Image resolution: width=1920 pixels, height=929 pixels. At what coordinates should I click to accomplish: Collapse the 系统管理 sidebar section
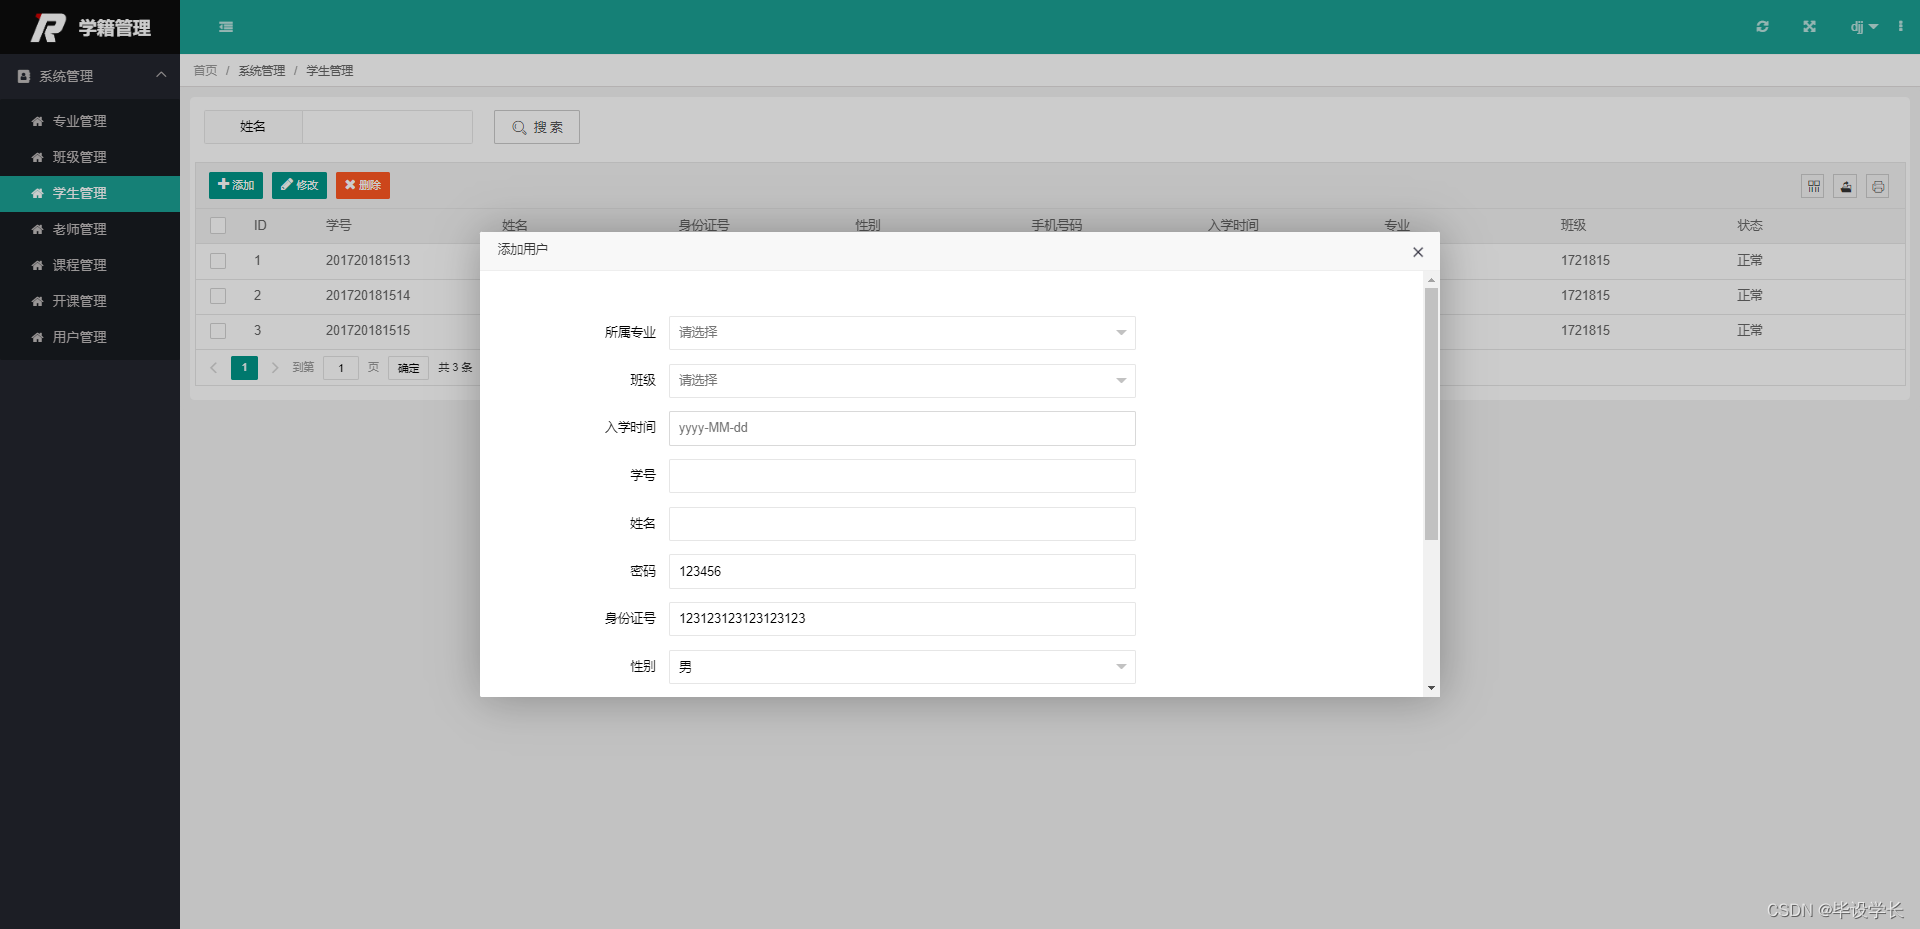[90, 76]
